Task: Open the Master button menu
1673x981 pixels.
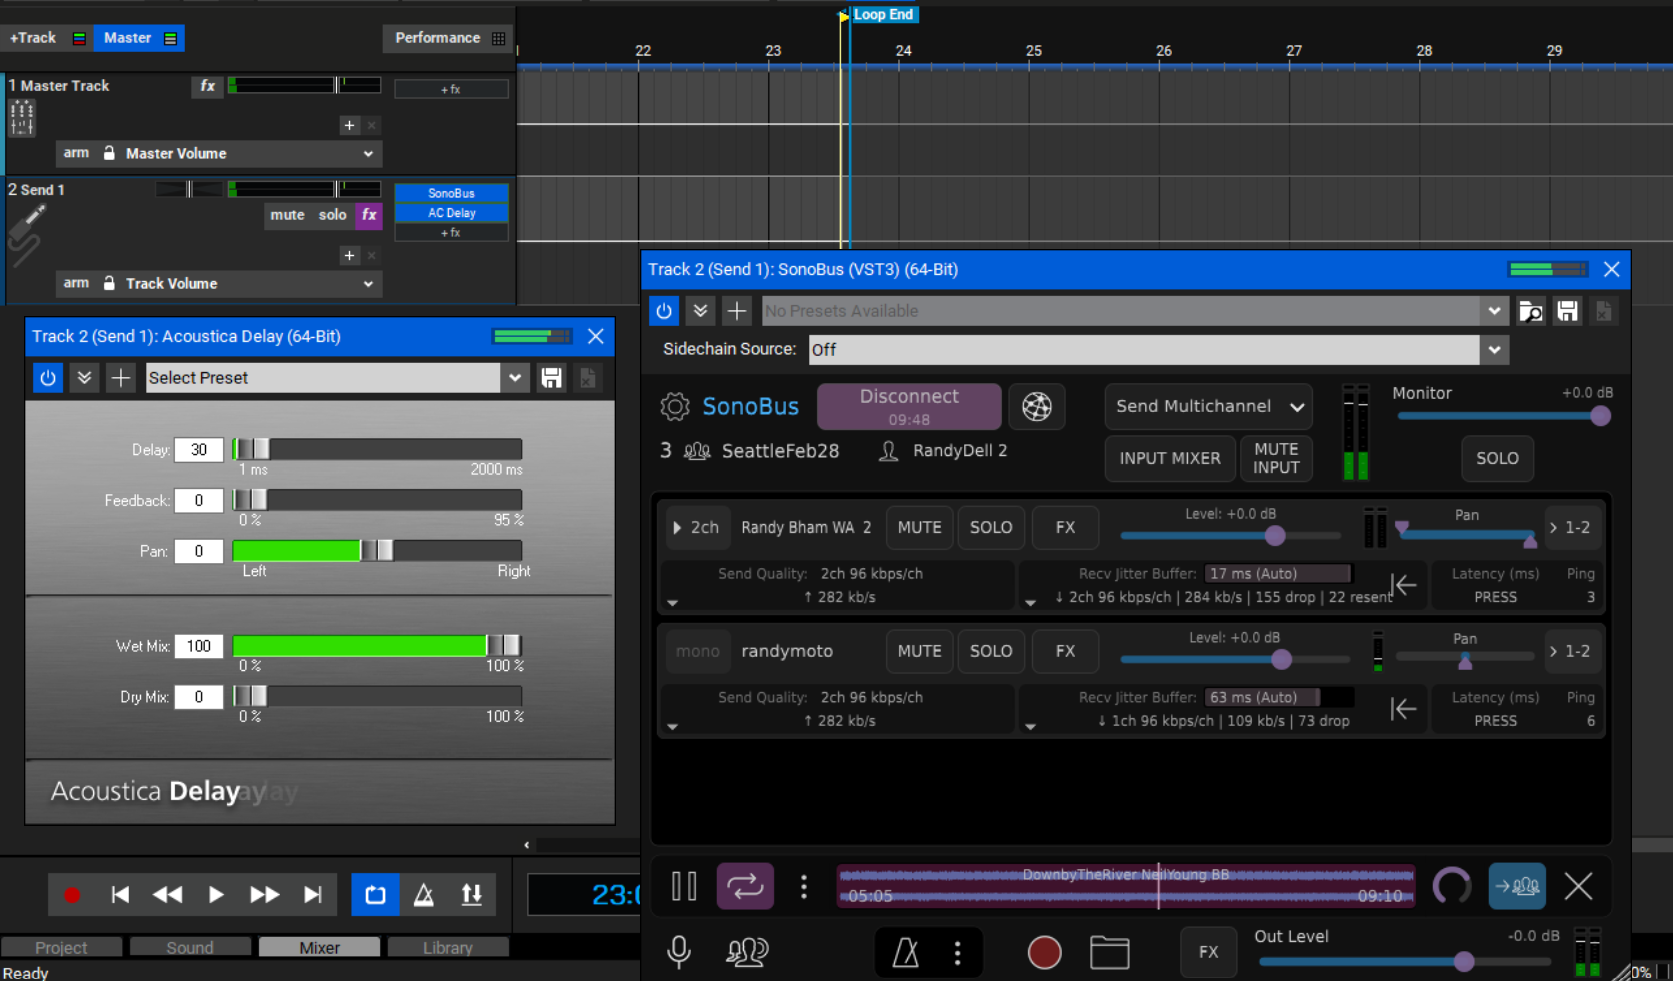Action: (139, 38)
